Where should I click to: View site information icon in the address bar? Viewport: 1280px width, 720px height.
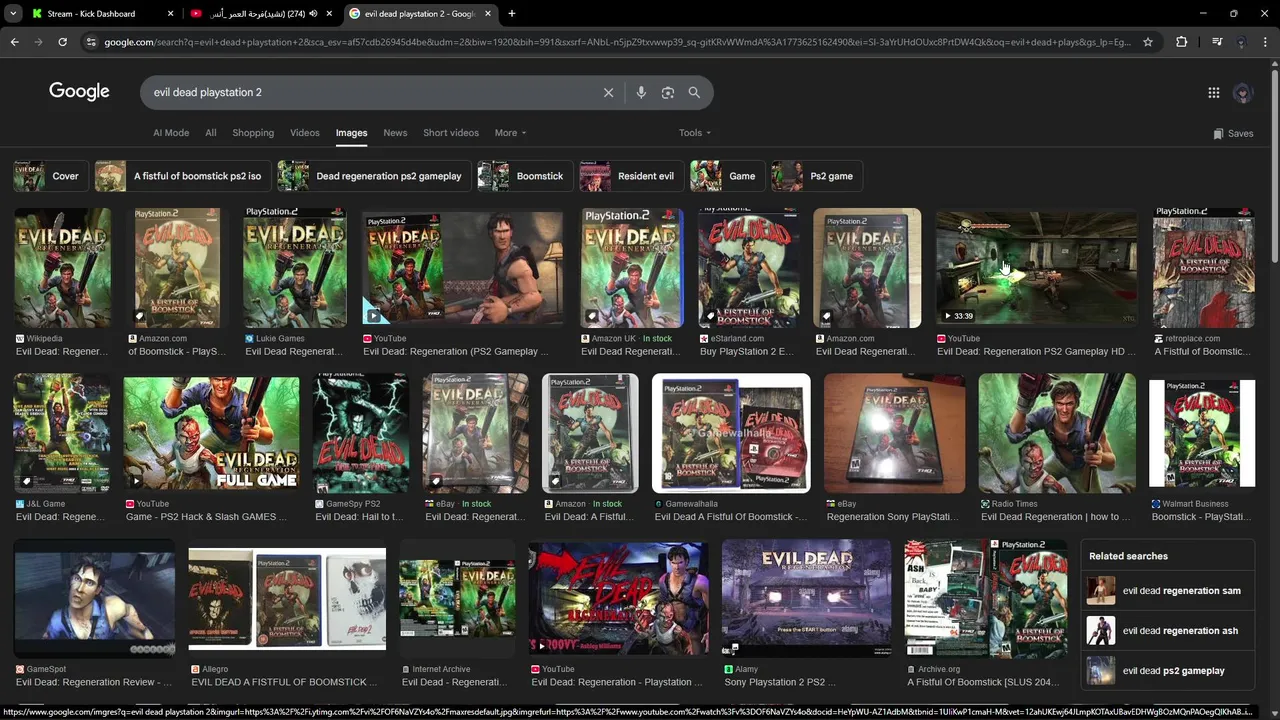click(x=91, y=42)
